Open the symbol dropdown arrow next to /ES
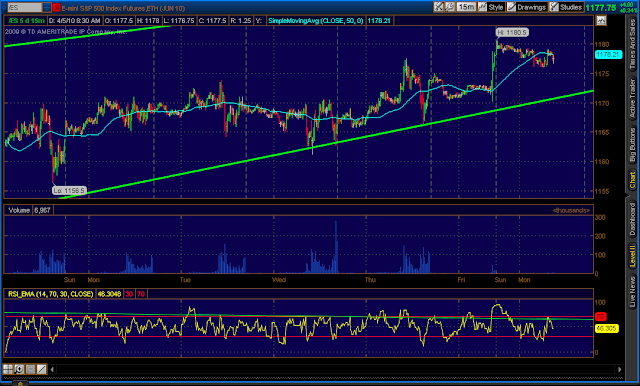Viewport: 640px width, 386px height. [47, 7]
